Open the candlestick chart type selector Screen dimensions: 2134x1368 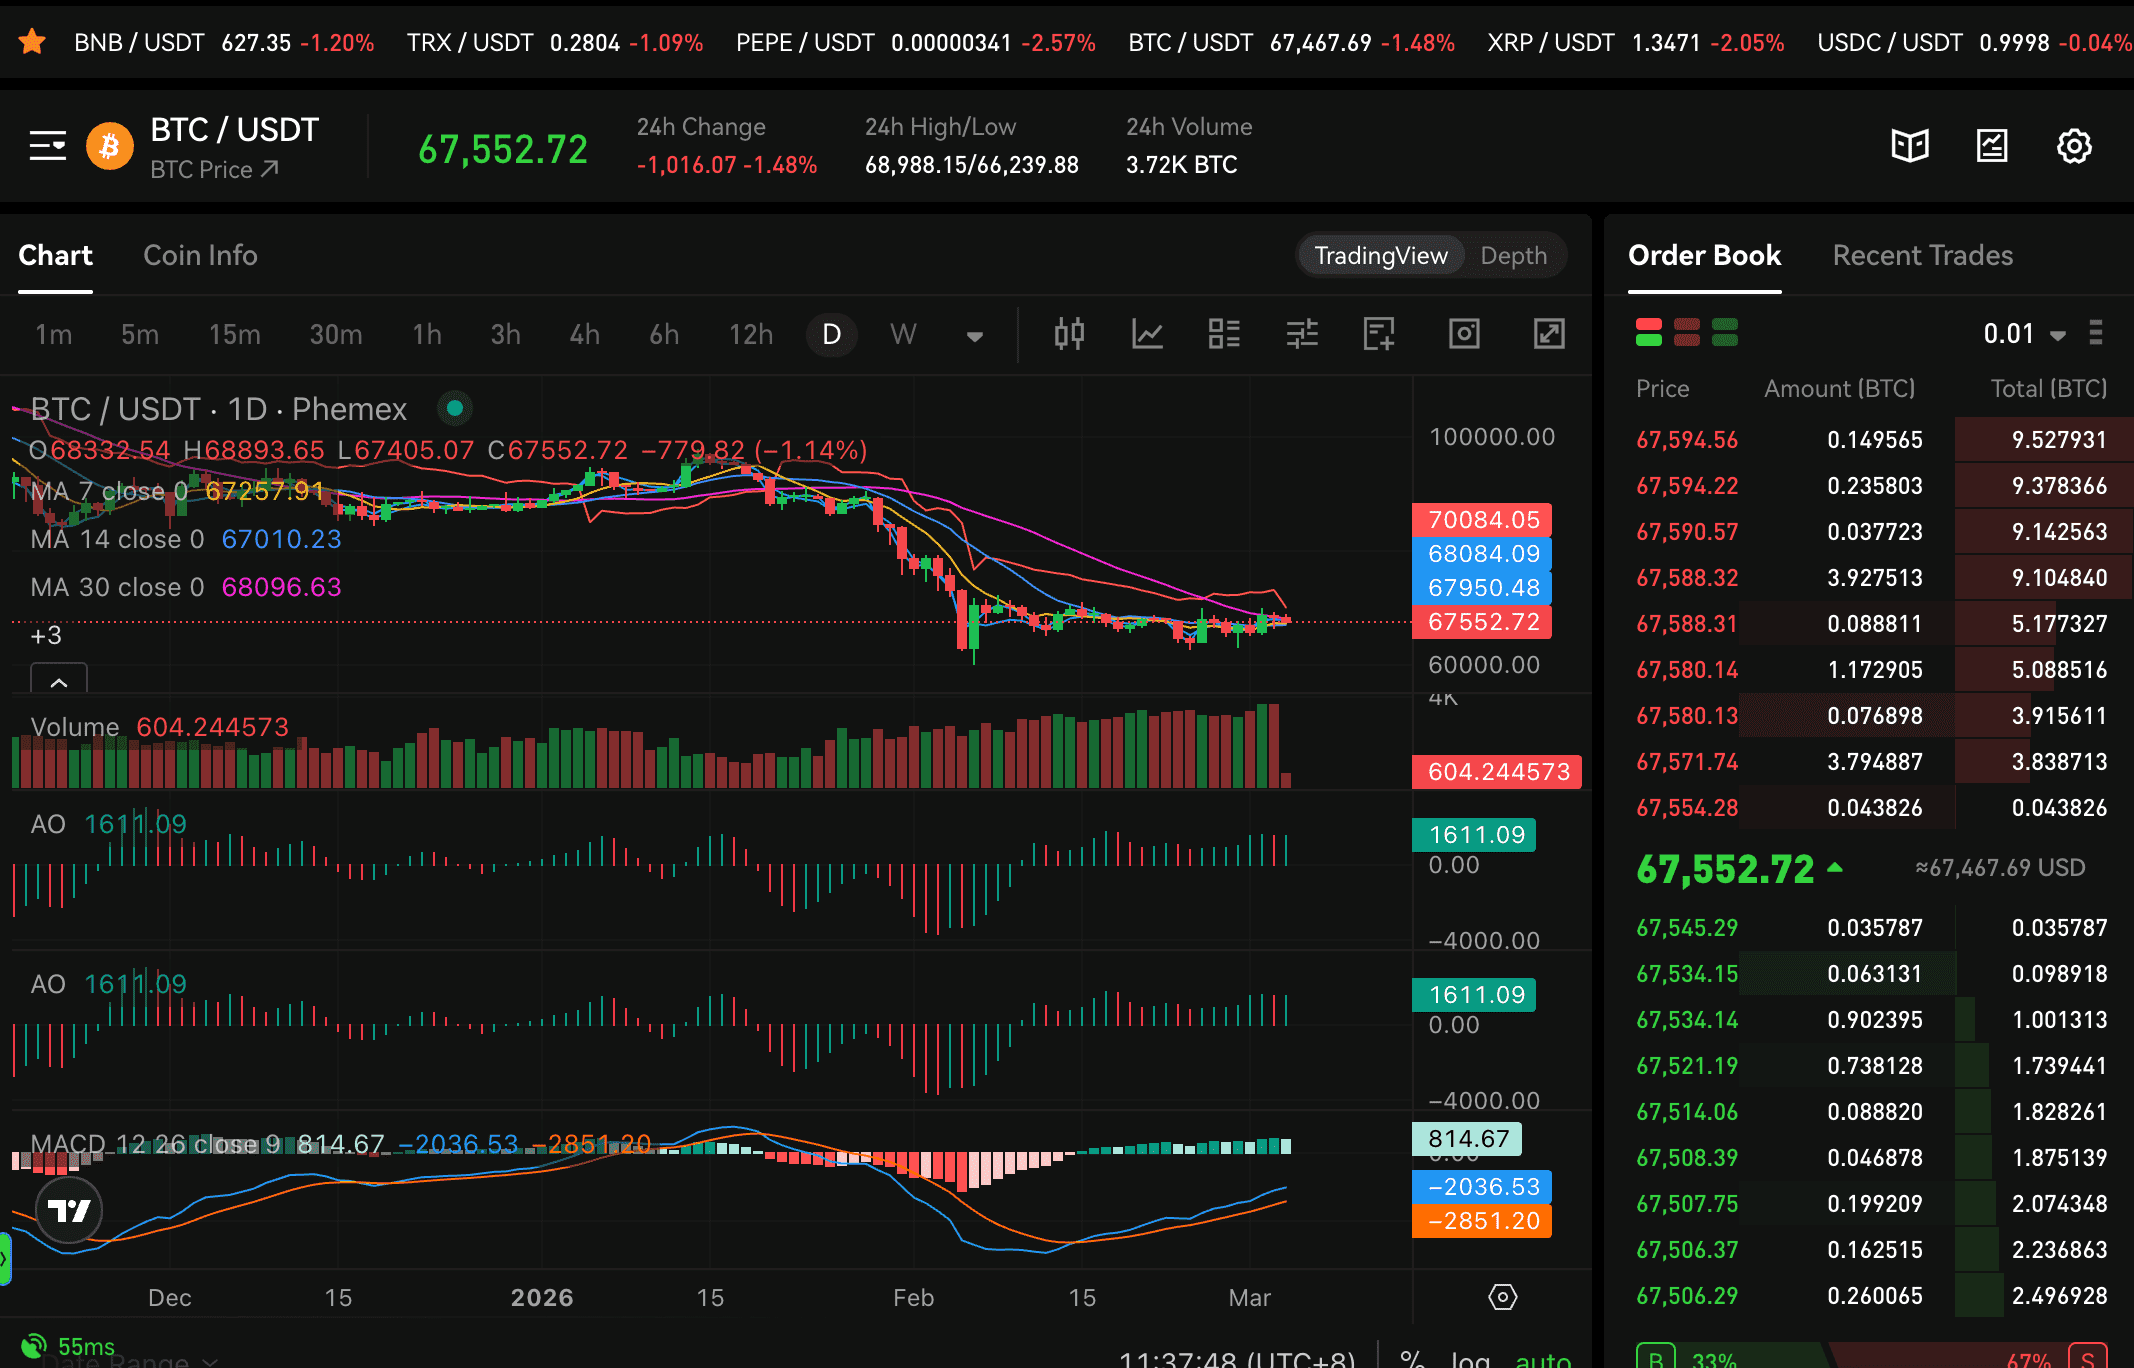[x=1069, y=334]
